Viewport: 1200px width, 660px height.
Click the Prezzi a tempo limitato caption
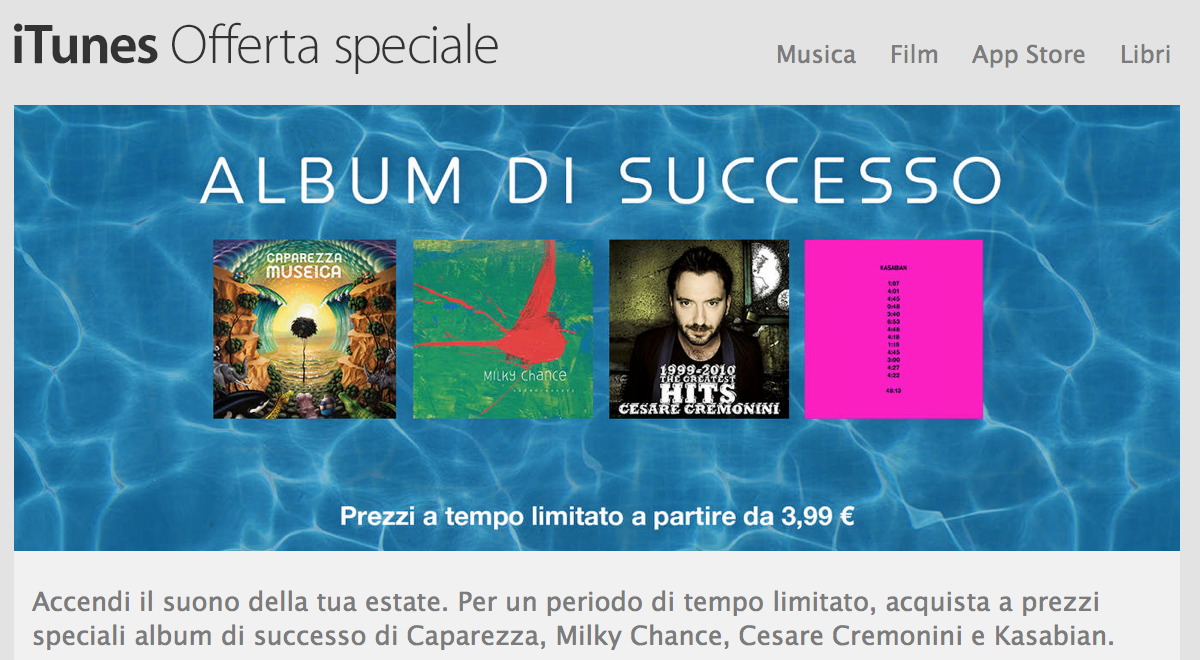(x=597, y=517)
